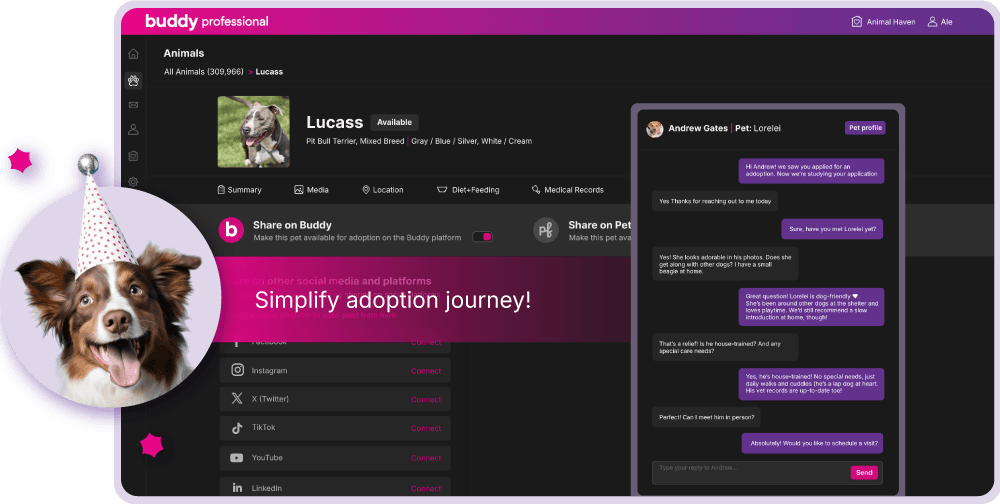
Task: Open the person icon in sidebar
Action: (x=133, y=130)
